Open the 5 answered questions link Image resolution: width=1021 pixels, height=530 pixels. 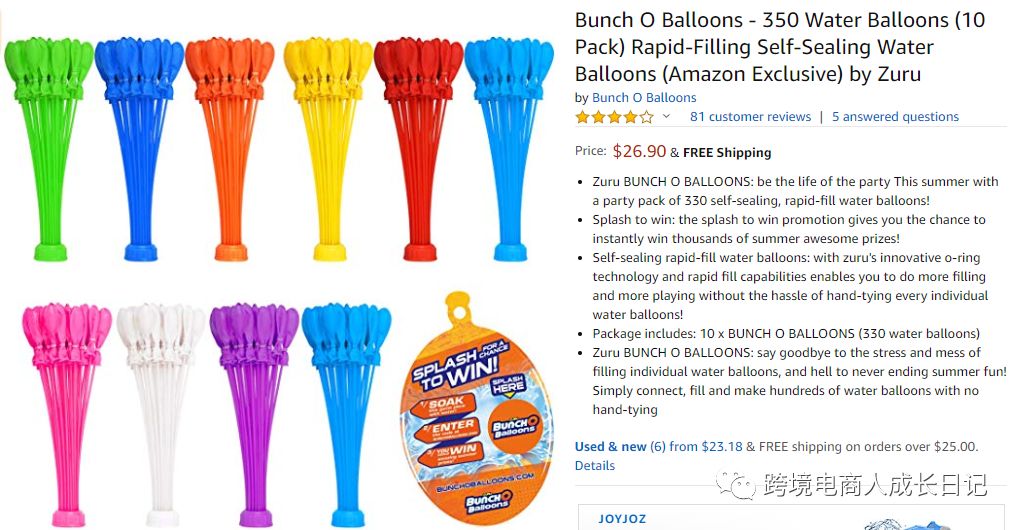(x=895, y=117)
